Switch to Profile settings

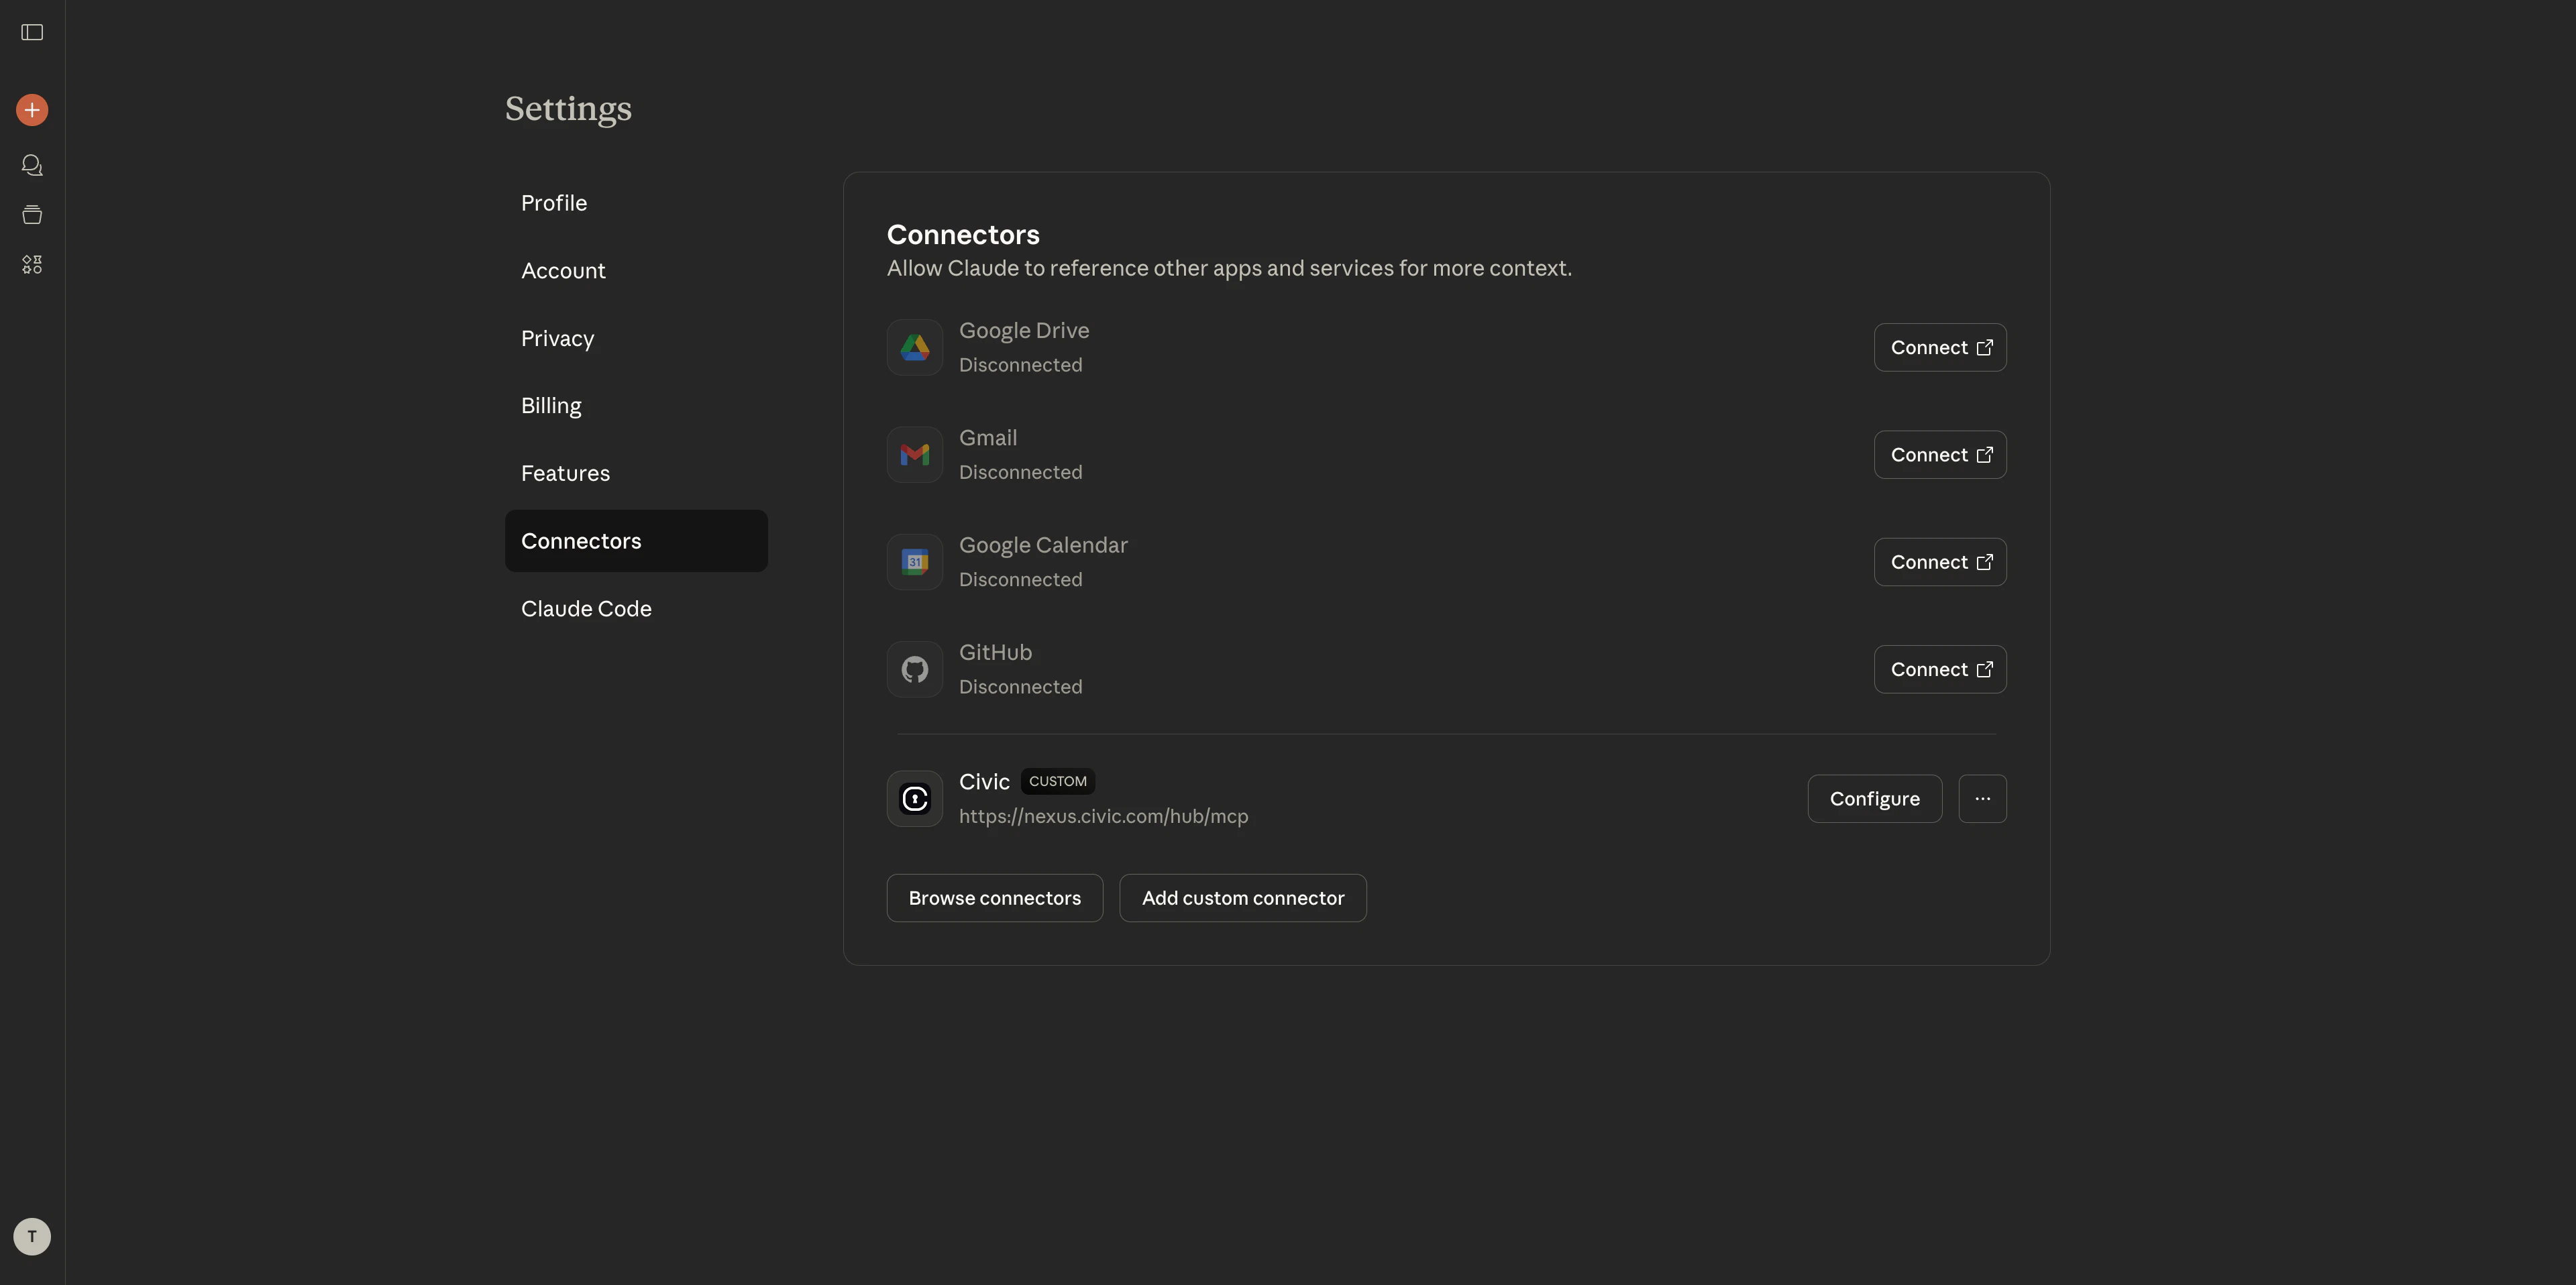click(x=553, y=202)
